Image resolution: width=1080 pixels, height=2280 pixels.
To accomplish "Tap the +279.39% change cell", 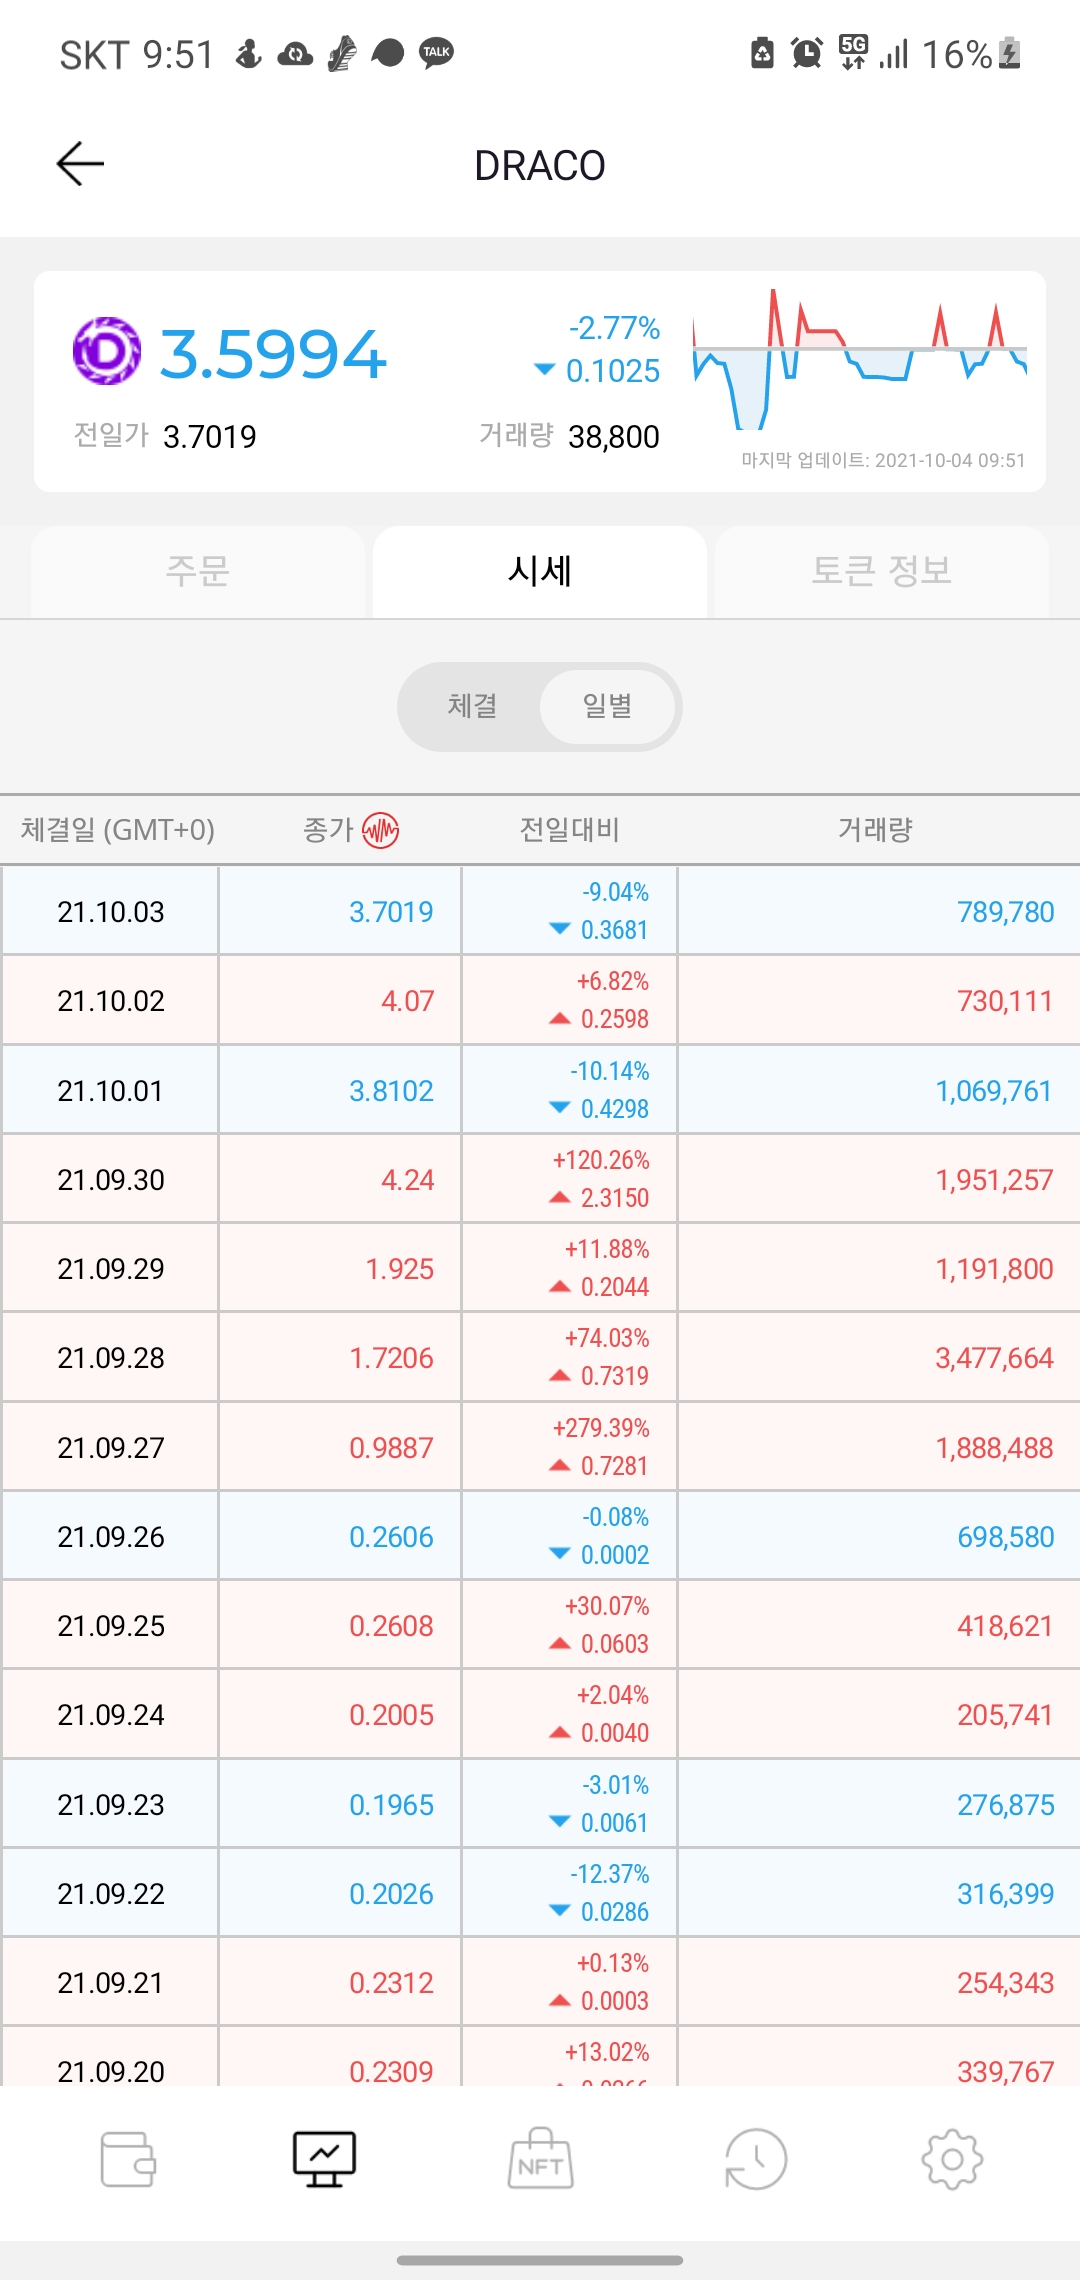I will coord(570,1447).
